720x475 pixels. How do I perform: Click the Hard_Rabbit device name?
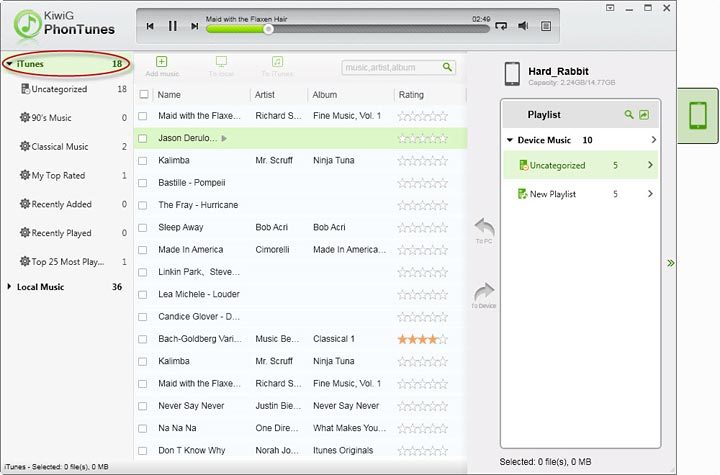click(558, 71)
